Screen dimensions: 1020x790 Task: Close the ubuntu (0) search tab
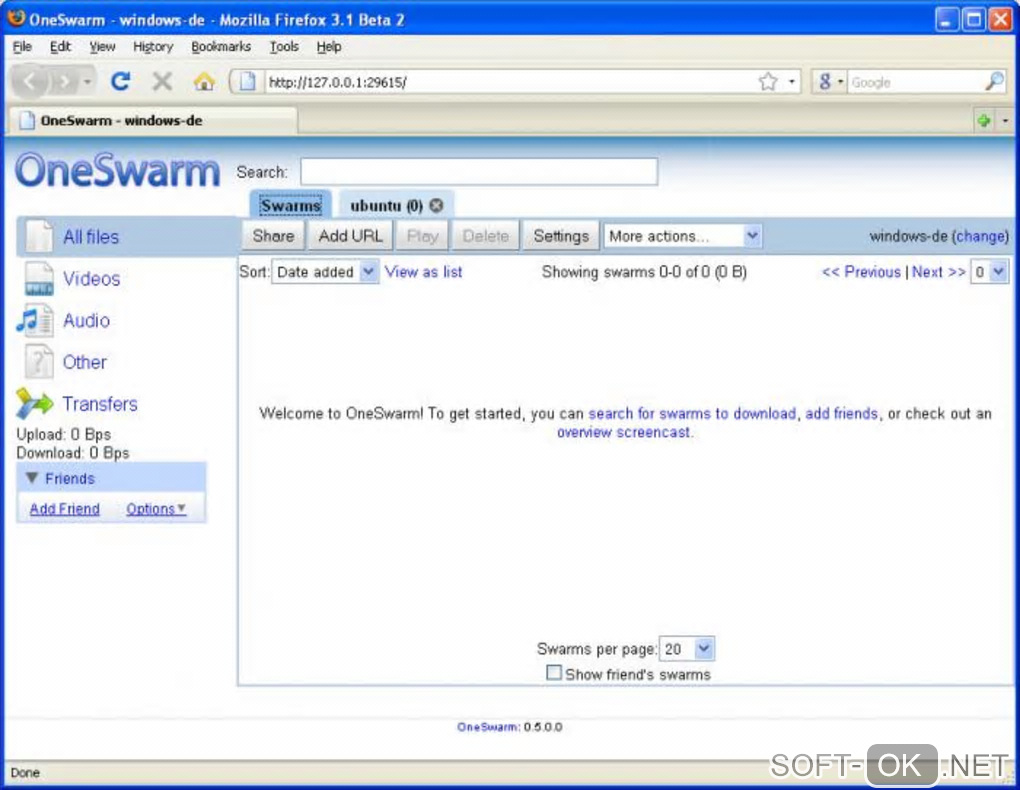point(436,206)
